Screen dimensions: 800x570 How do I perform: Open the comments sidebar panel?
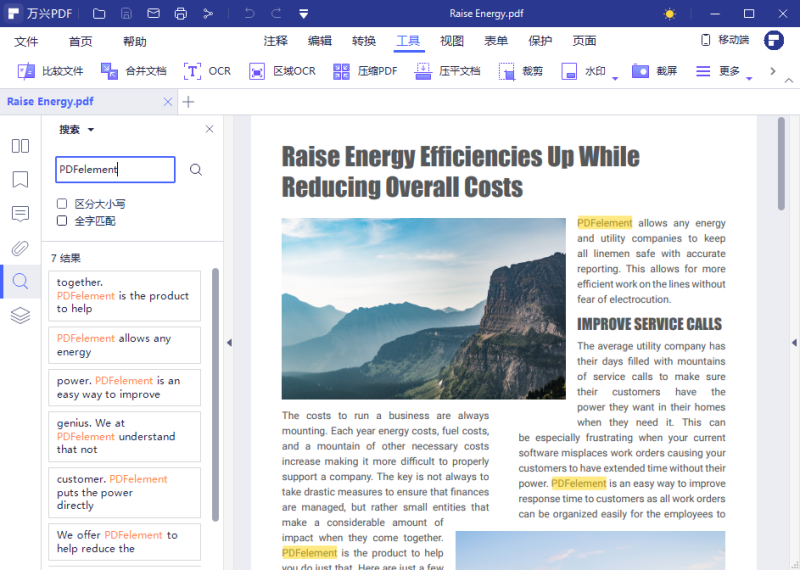click(x=20, y=214)
